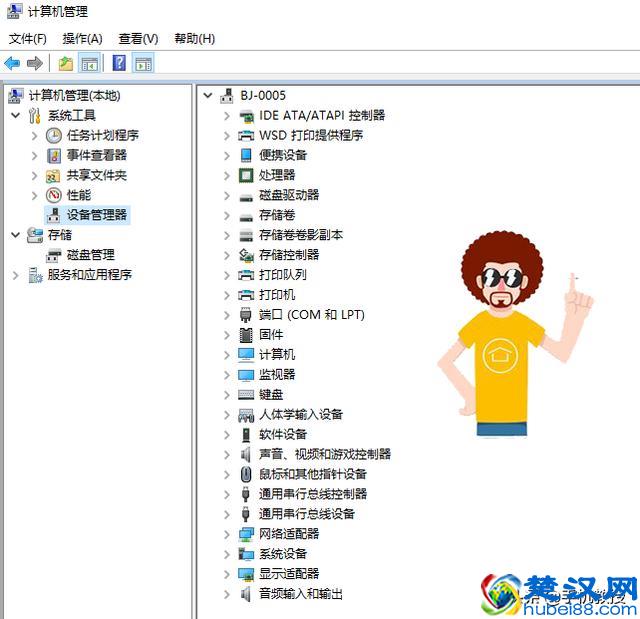The width and height of the screenshot is (640, 619).
Task: Expand the 磁盘驱动器 category
Action: (227, 195)
